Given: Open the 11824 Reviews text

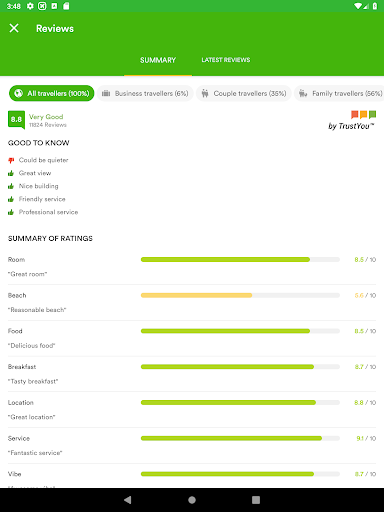Looking at the screenshot, I should pyautogui.click(x=48, y=125).
